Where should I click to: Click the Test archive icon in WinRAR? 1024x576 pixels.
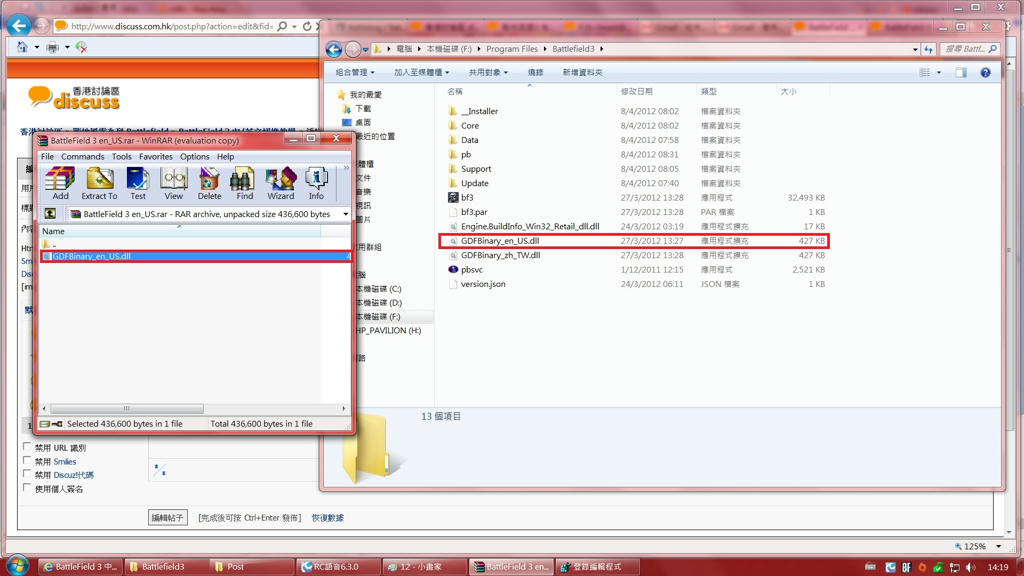coord(138,183)
